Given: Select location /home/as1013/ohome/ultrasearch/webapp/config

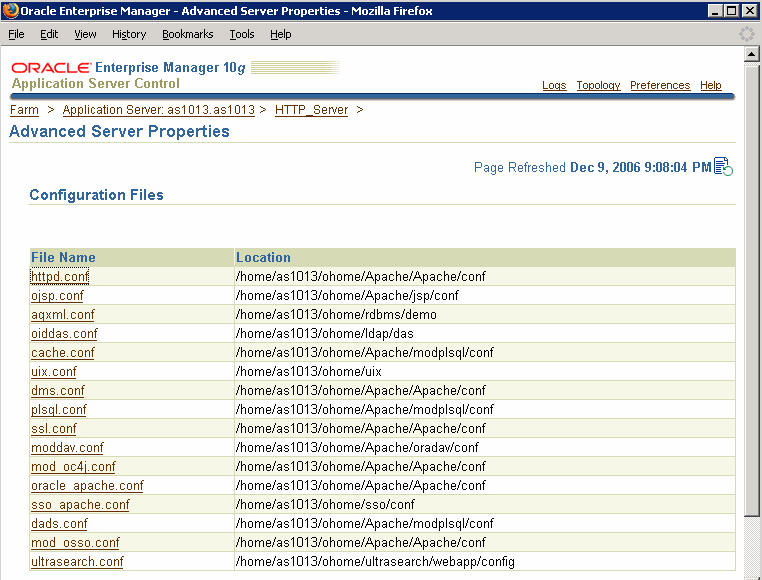Looking at the screenshot, I should [375, 562].
